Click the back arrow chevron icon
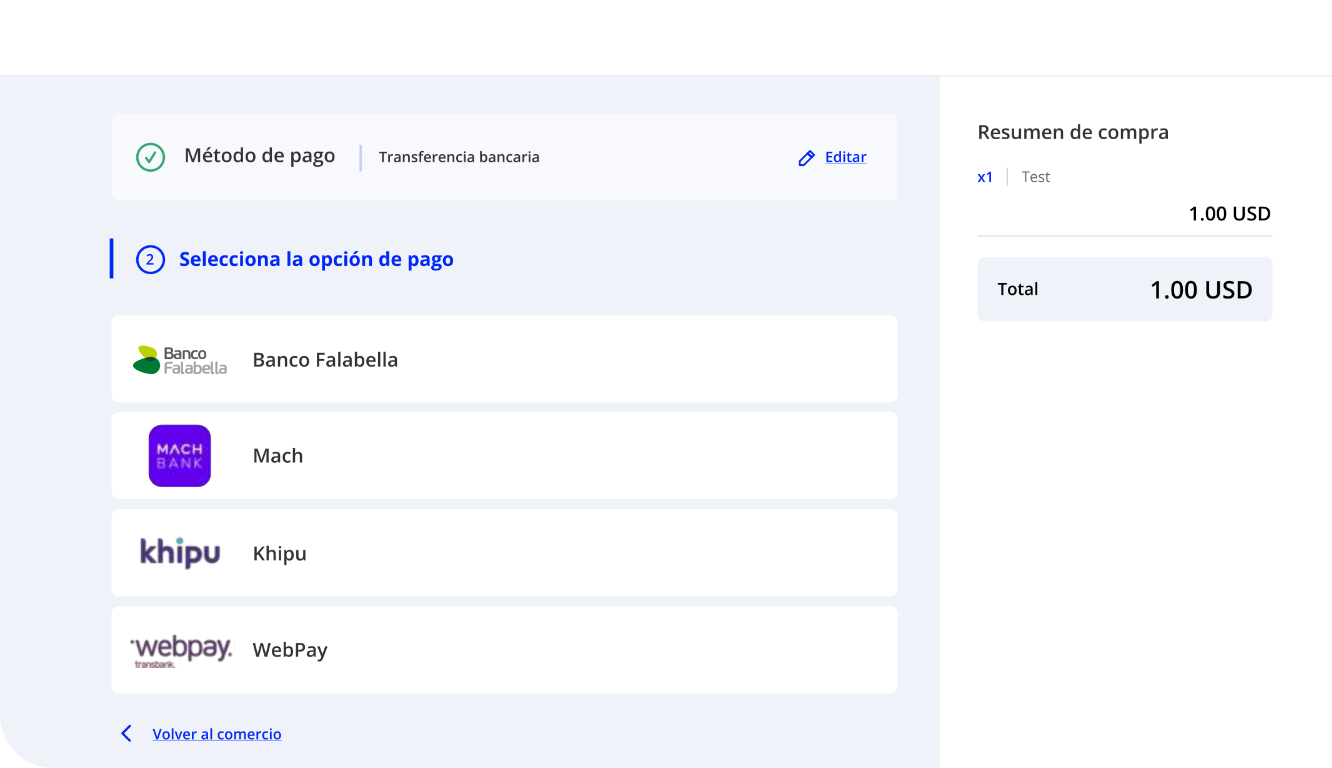Viewport: 1332px width, 768px height. tap(126, 734)
